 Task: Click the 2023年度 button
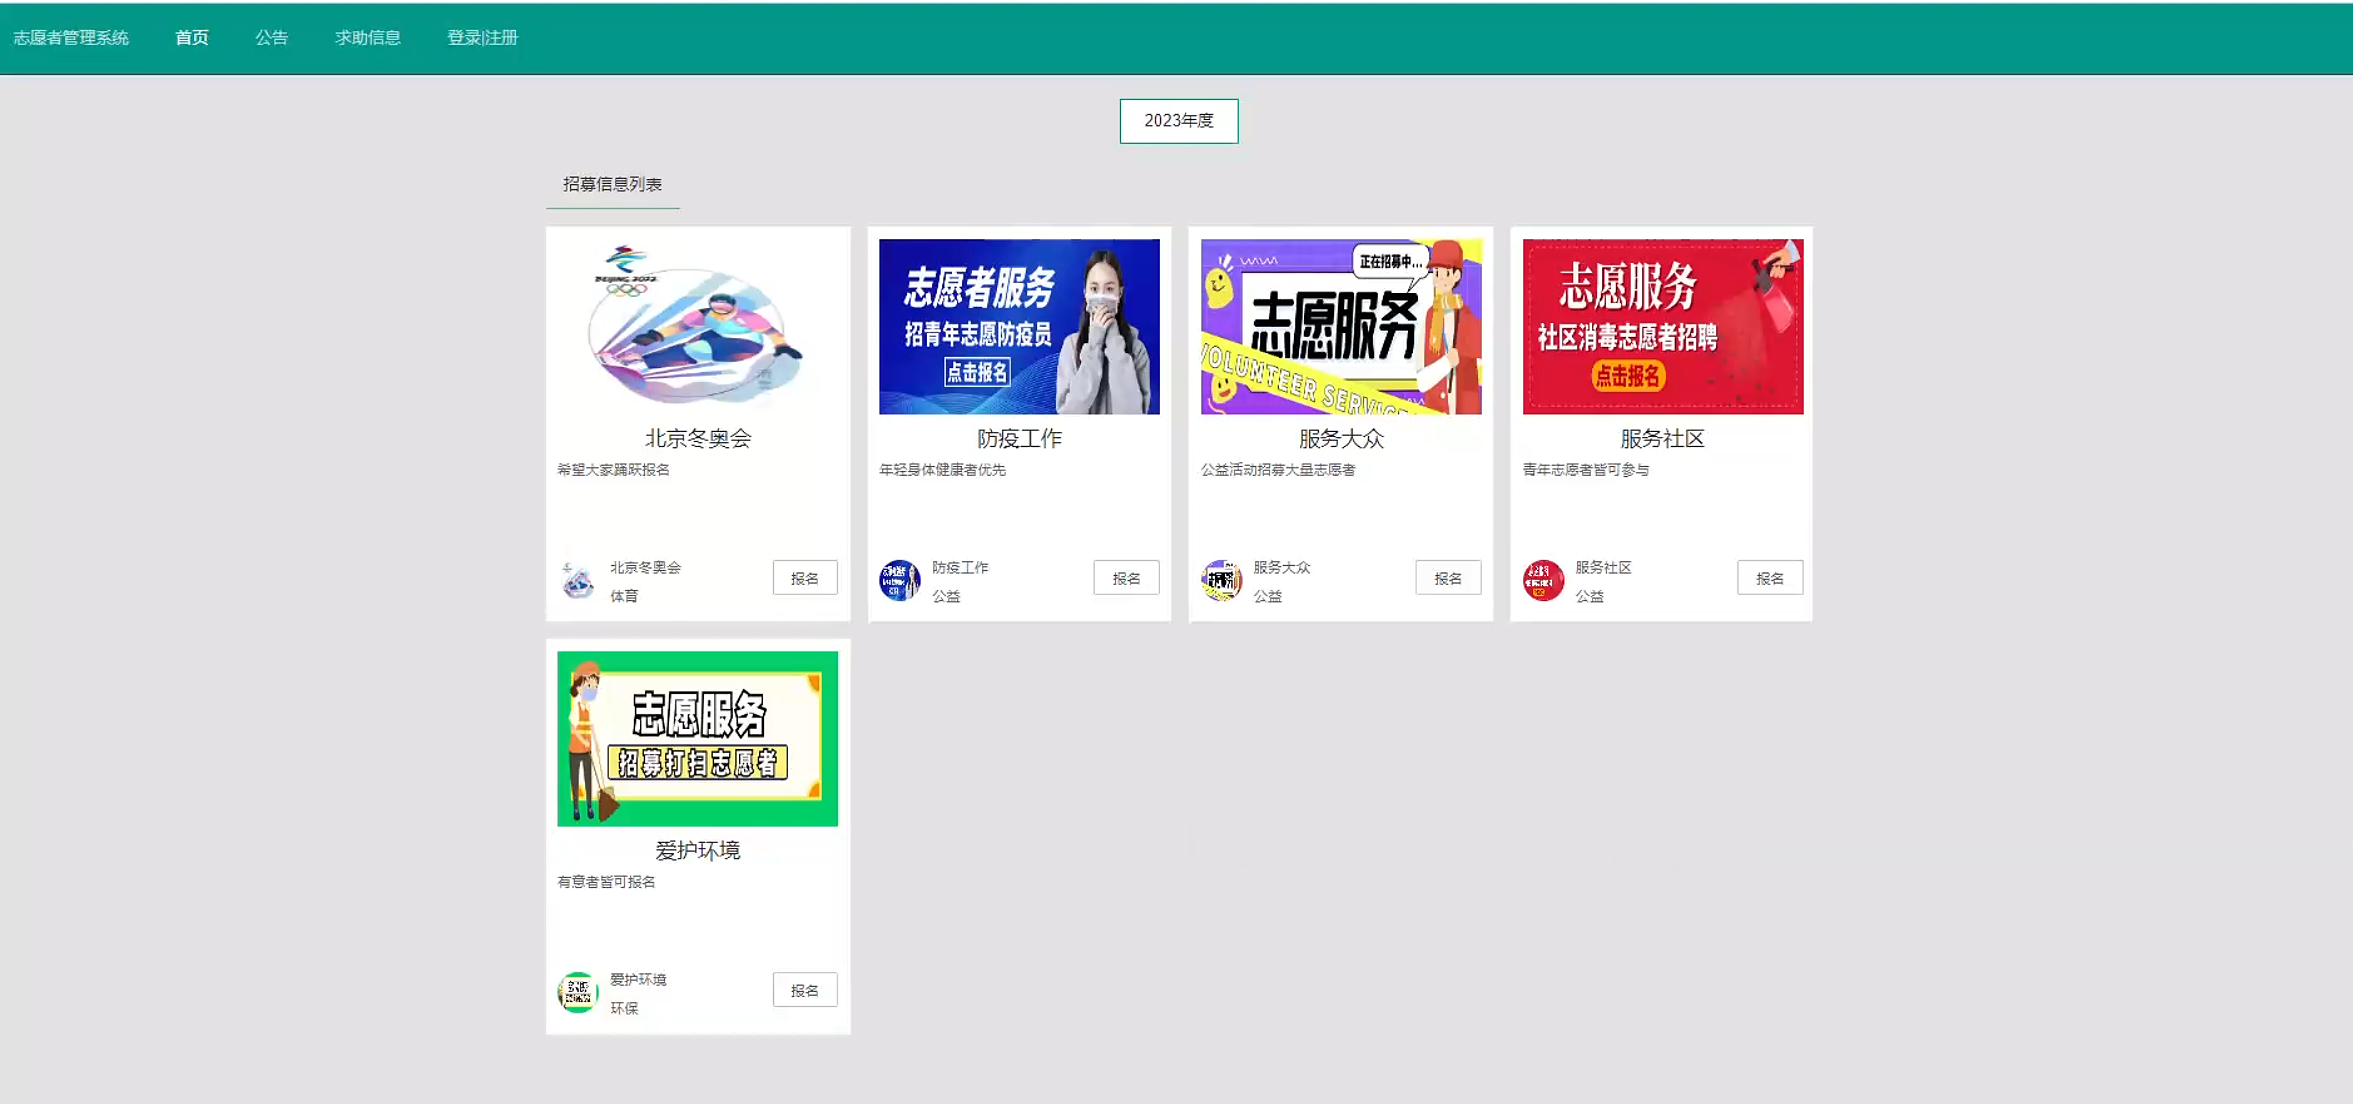1178,121
